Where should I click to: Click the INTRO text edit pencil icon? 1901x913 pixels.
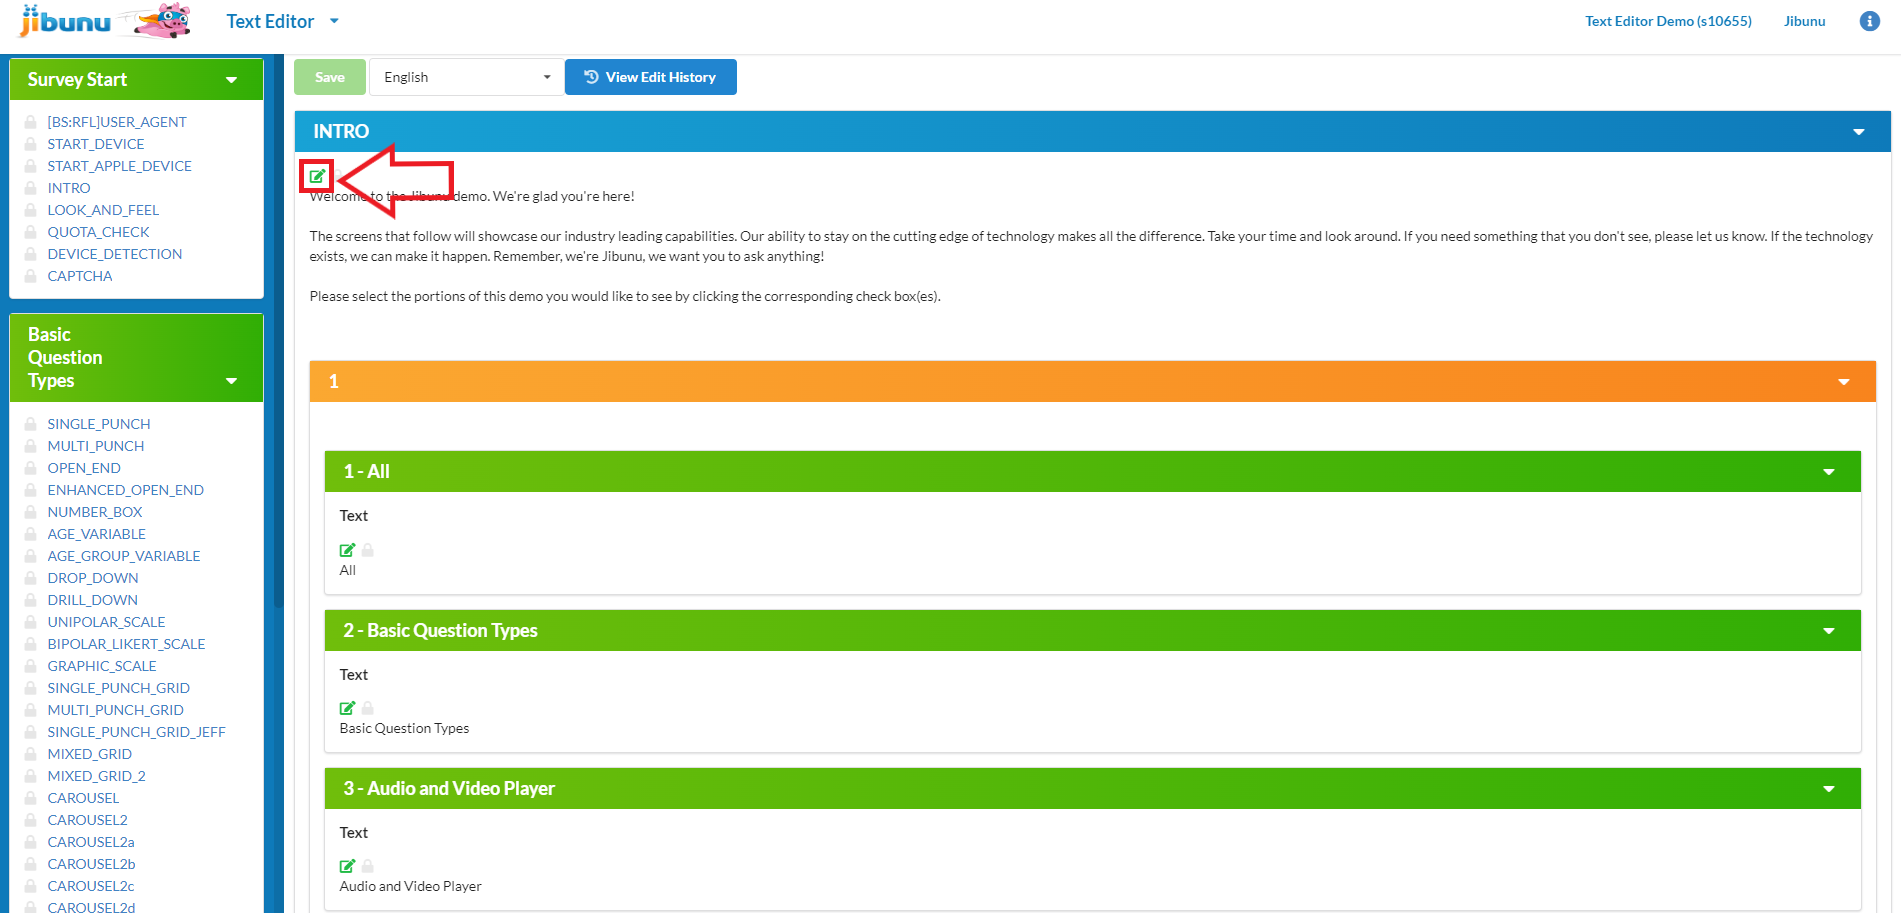317,176
